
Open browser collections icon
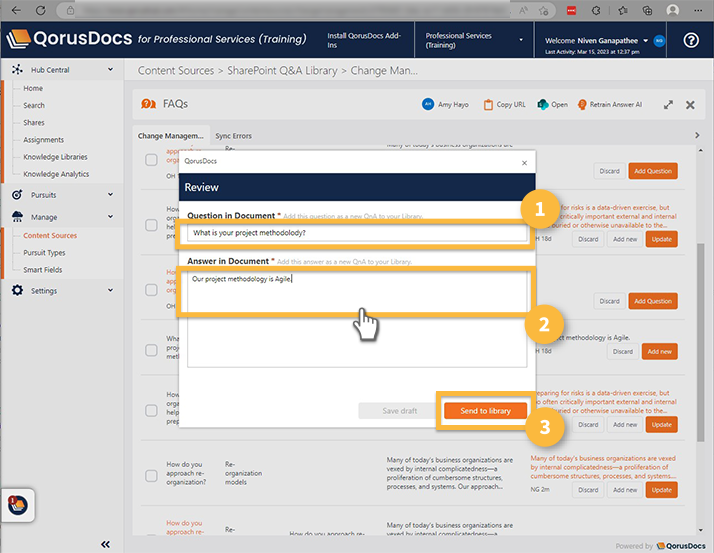pyautogui.click(x=647, y=10)
